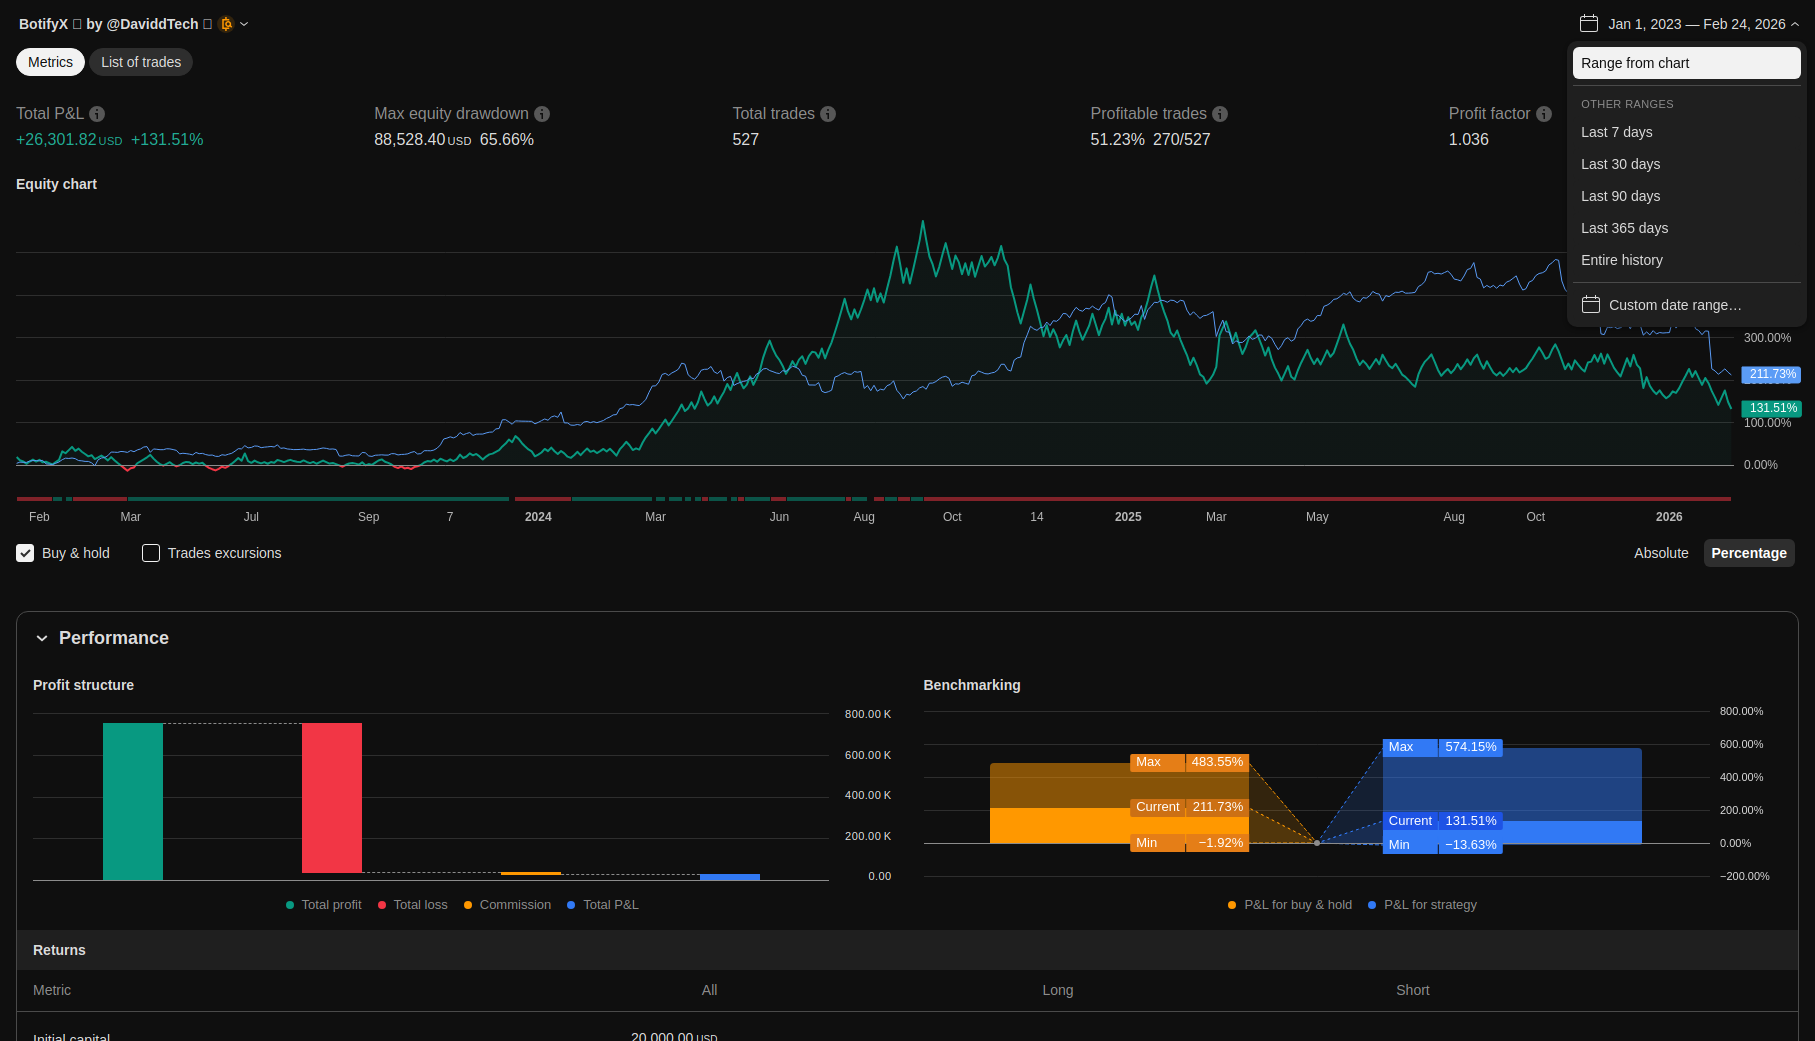This screenshot has width=1815, height=1041.
Task: Switch equity chart to Absolute view
Action: [1660, 553]
